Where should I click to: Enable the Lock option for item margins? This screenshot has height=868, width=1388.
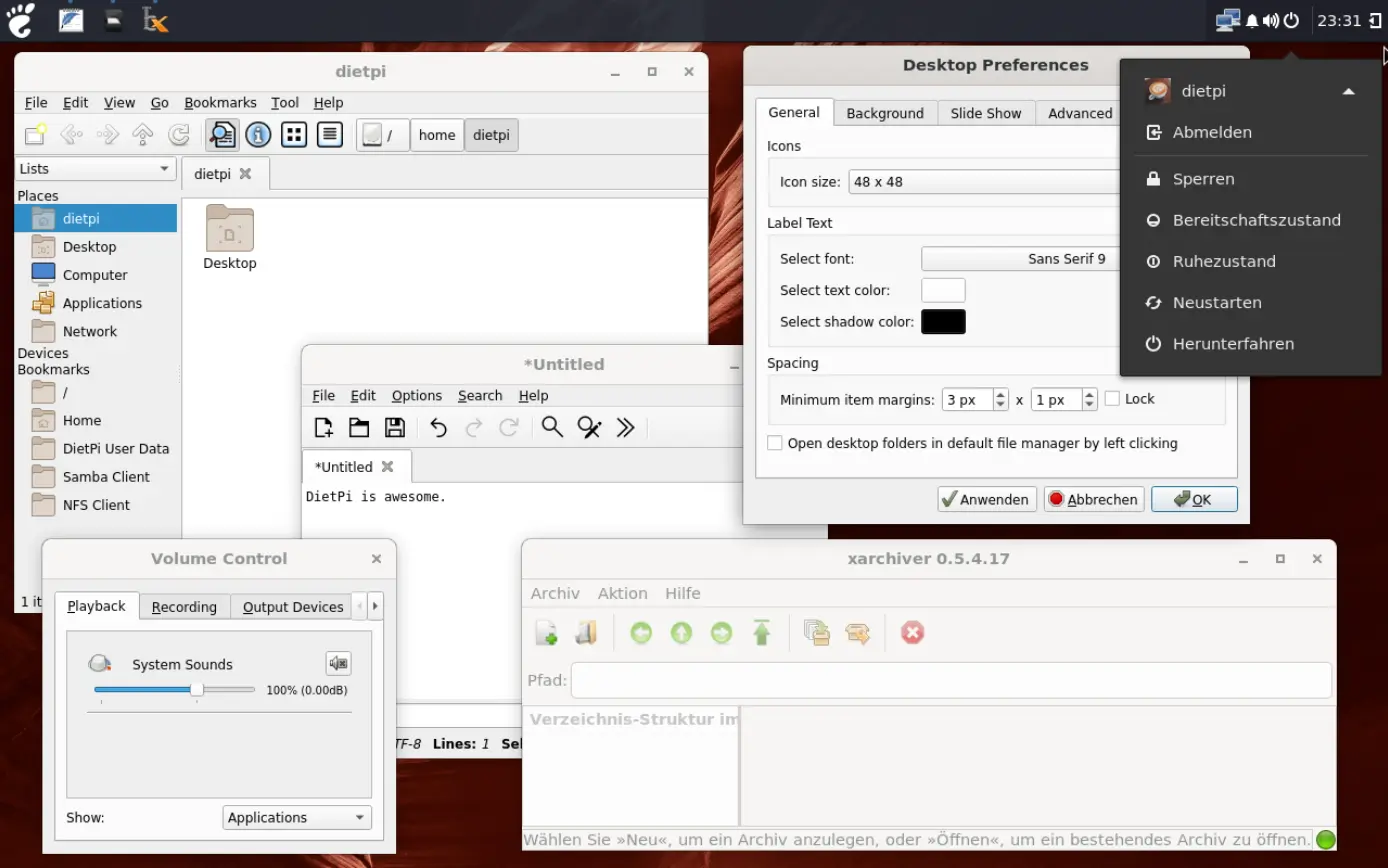pyautogui.click(x=1115, y=398)
